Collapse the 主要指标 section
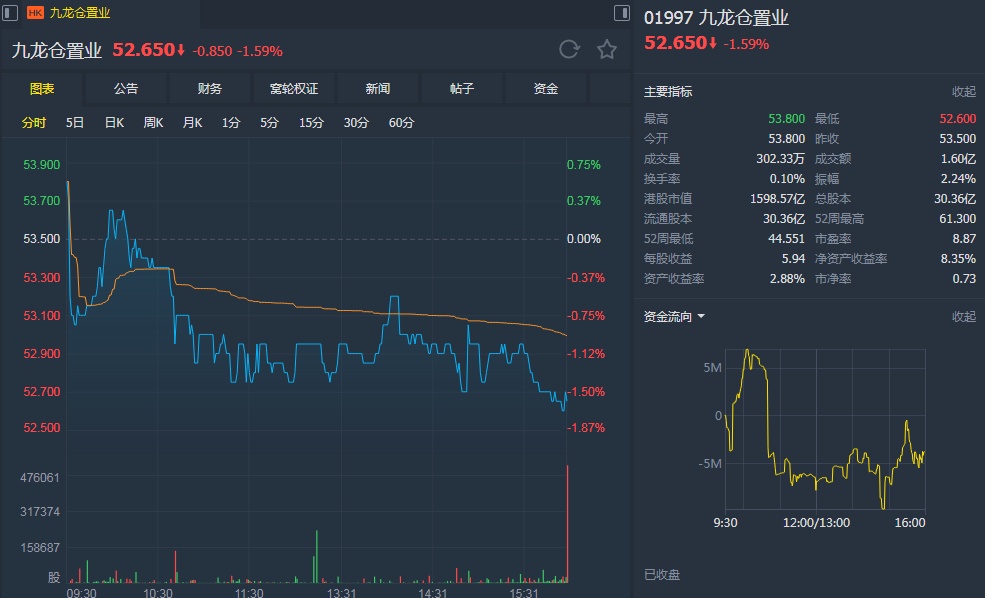The height and width of the screenshot is (598, 985). (964, 92)
